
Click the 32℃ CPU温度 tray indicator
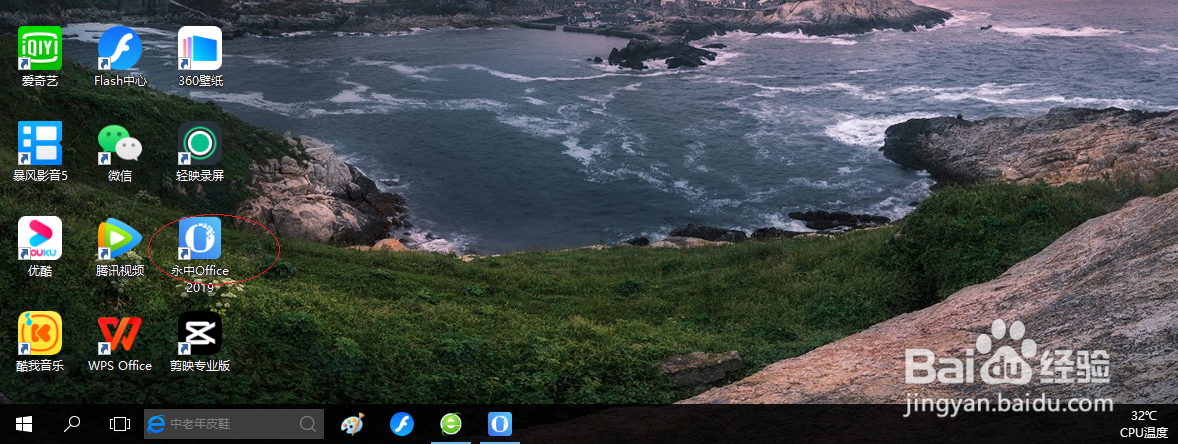tap(1143, 424)
